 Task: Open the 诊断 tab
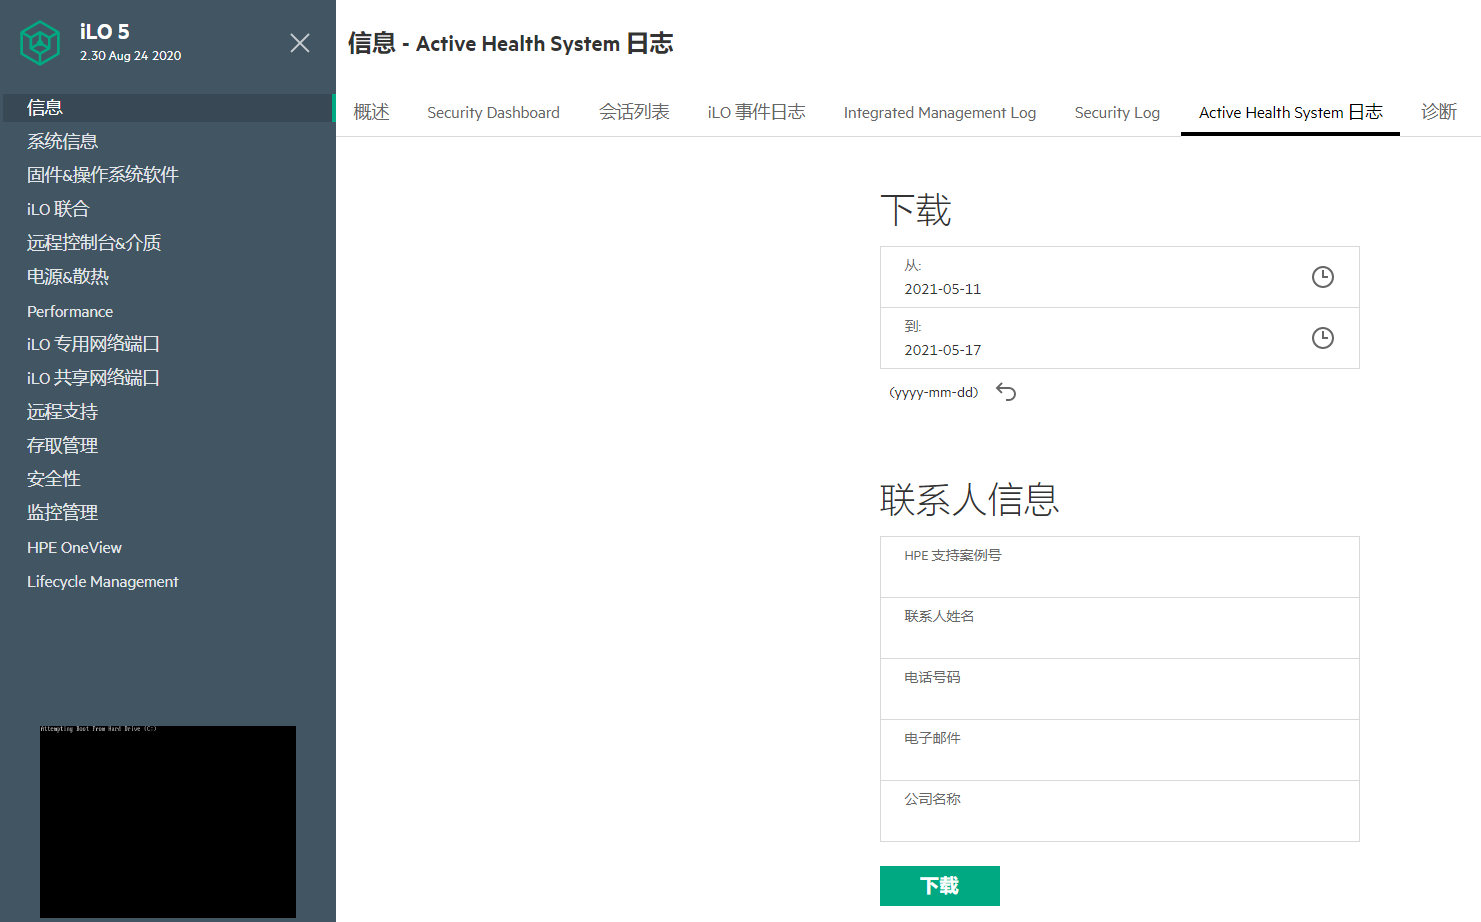click(x=1439, y=112)
